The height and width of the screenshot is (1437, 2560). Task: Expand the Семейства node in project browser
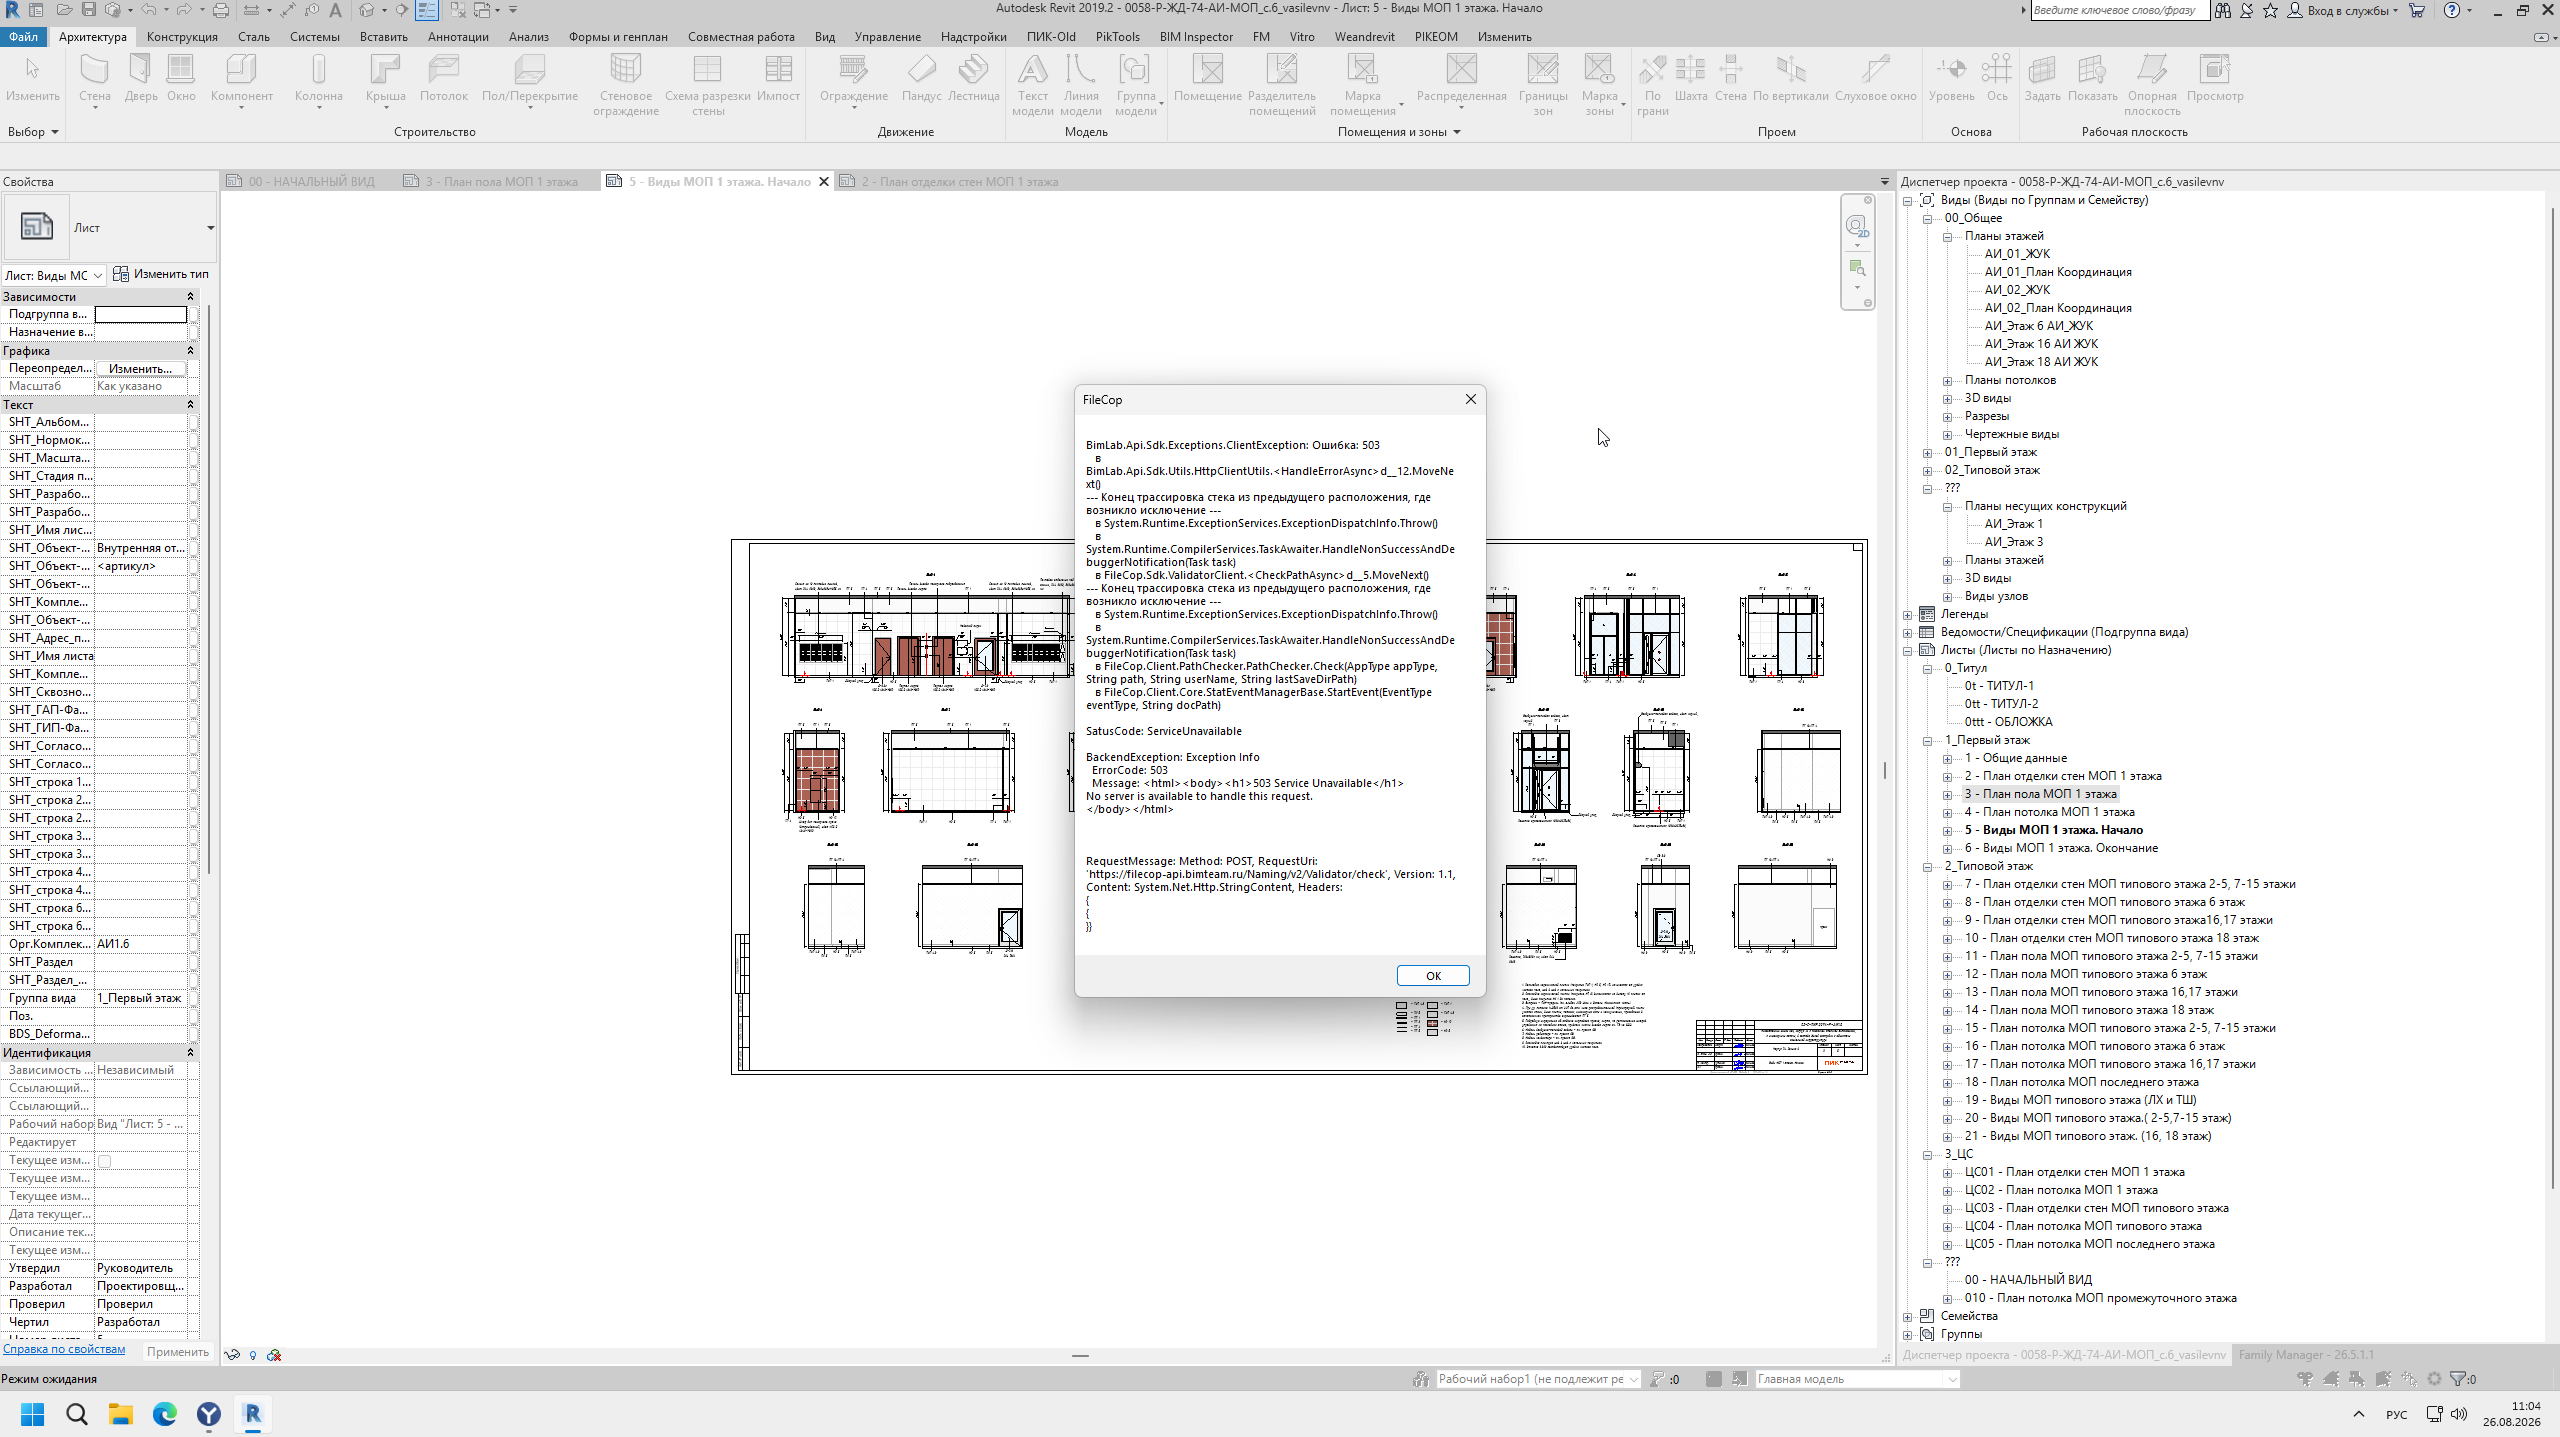(1908, 1317)
